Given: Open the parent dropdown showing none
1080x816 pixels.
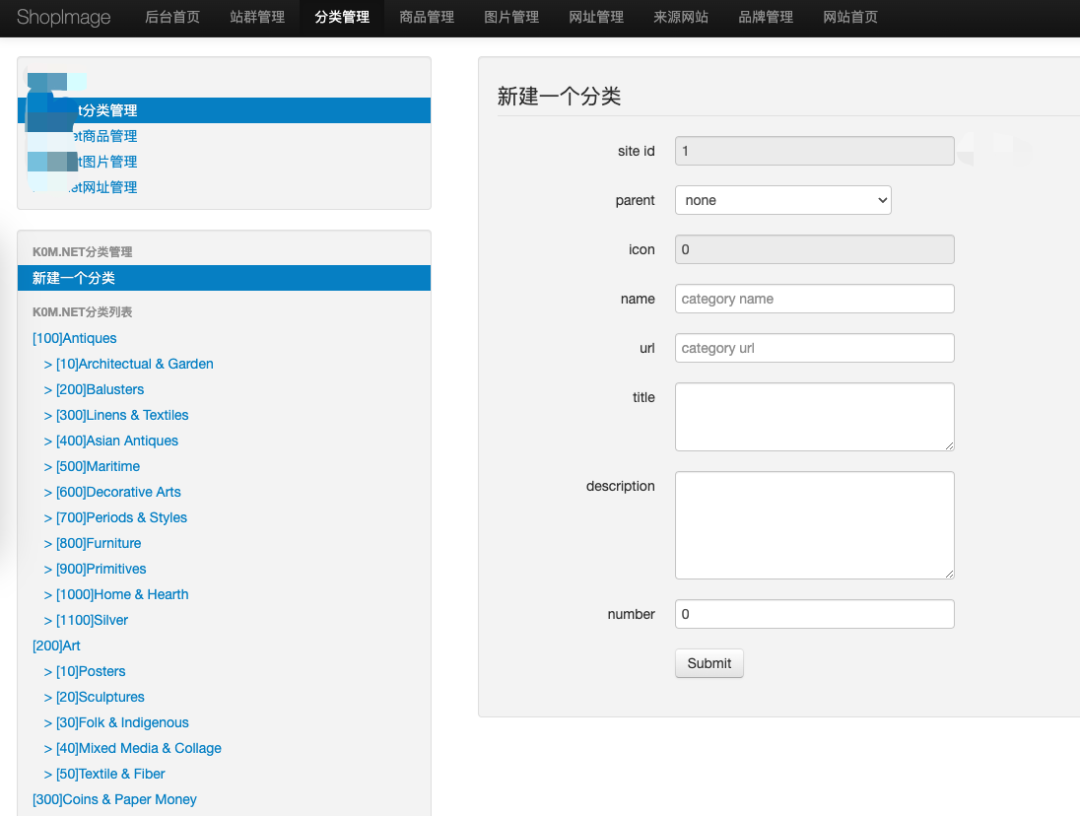Looking at the screenshot, I should pos(783,199).
